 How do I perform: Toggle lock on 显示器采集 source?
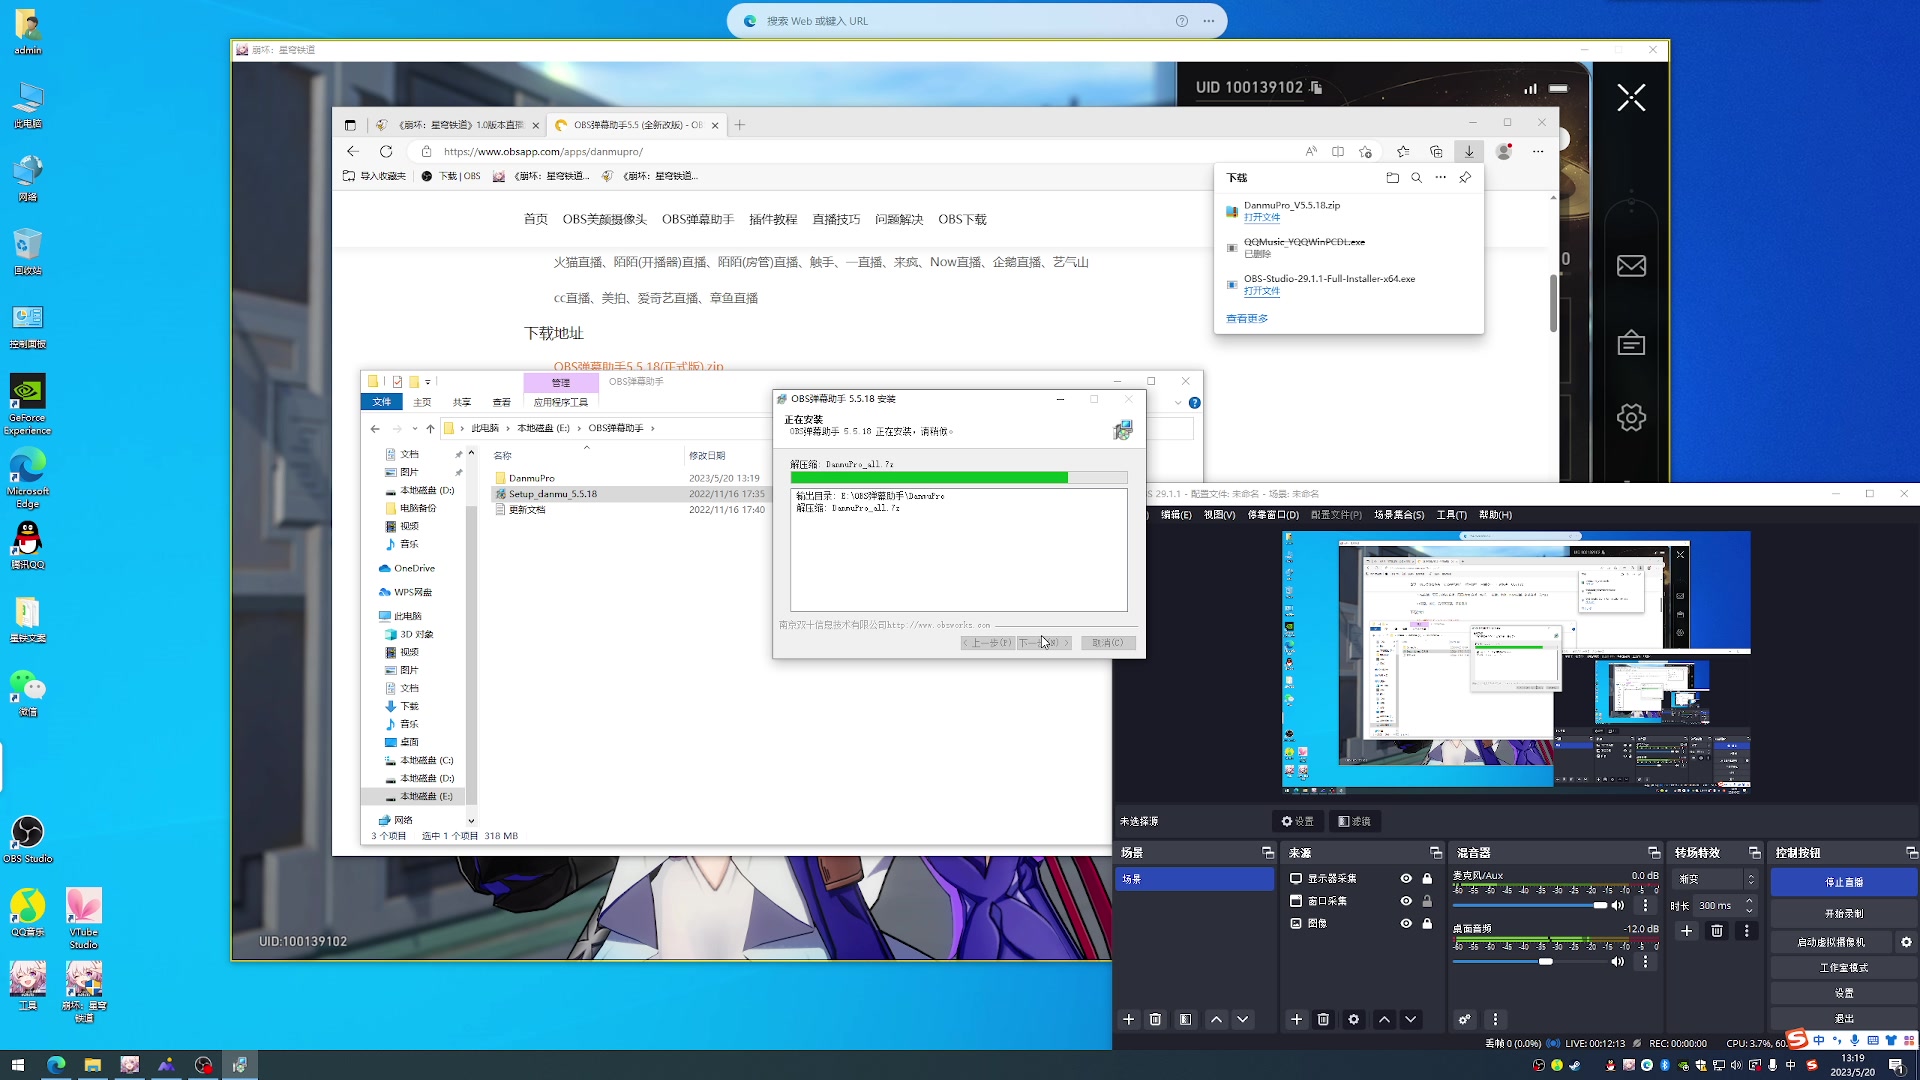[1427, 878]
